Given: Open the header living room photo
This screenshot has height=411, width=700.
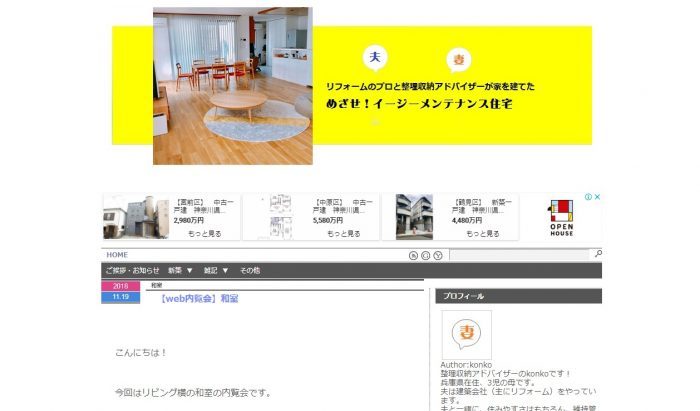Looking at the screenshot, I should [233, 86].
